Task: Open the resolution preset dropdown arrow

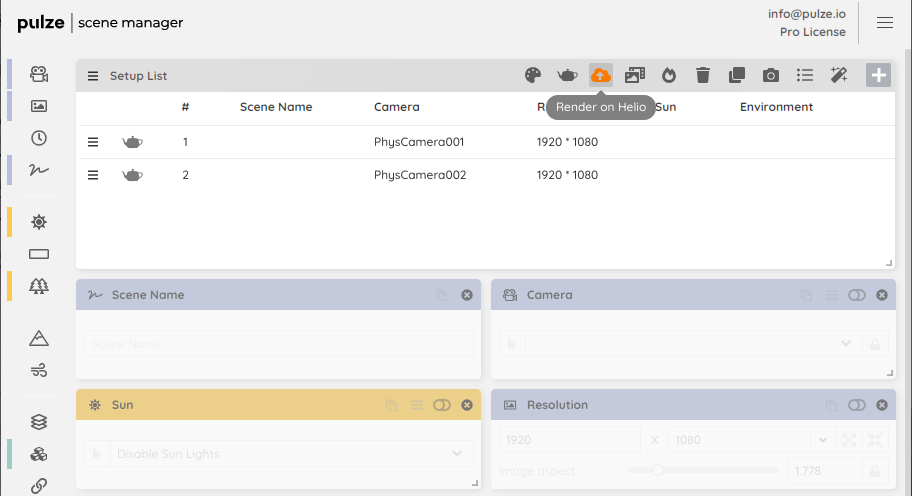Action: tap(824, 440)
